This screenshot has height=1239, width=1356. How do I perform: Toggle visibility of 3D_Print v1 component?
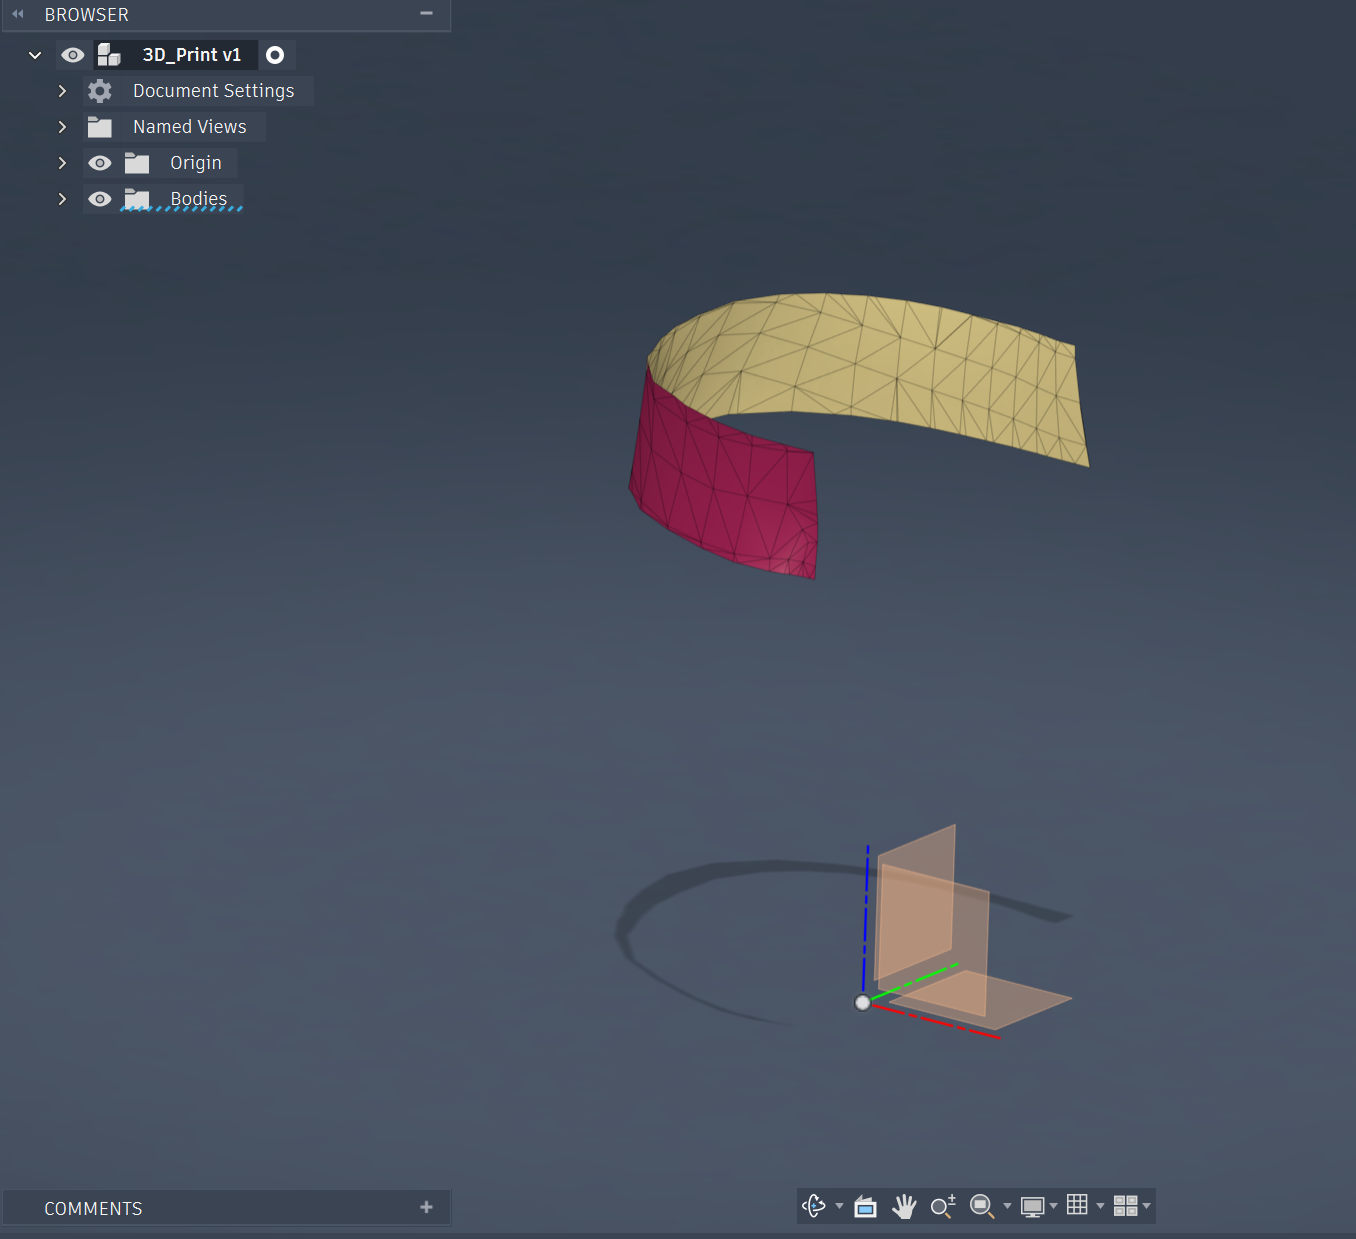tap(73, 55)
